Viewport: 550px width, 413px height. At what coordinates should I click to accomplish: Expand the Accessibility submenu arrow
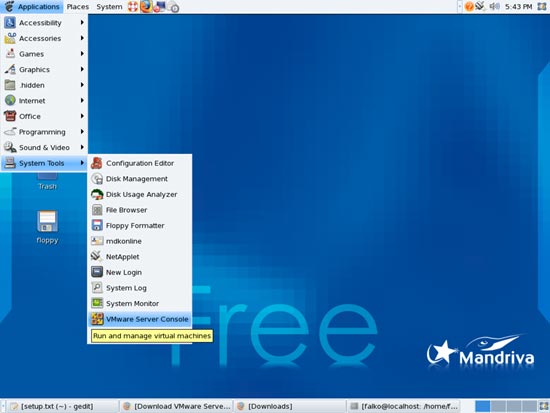click(x=82, y=22)
